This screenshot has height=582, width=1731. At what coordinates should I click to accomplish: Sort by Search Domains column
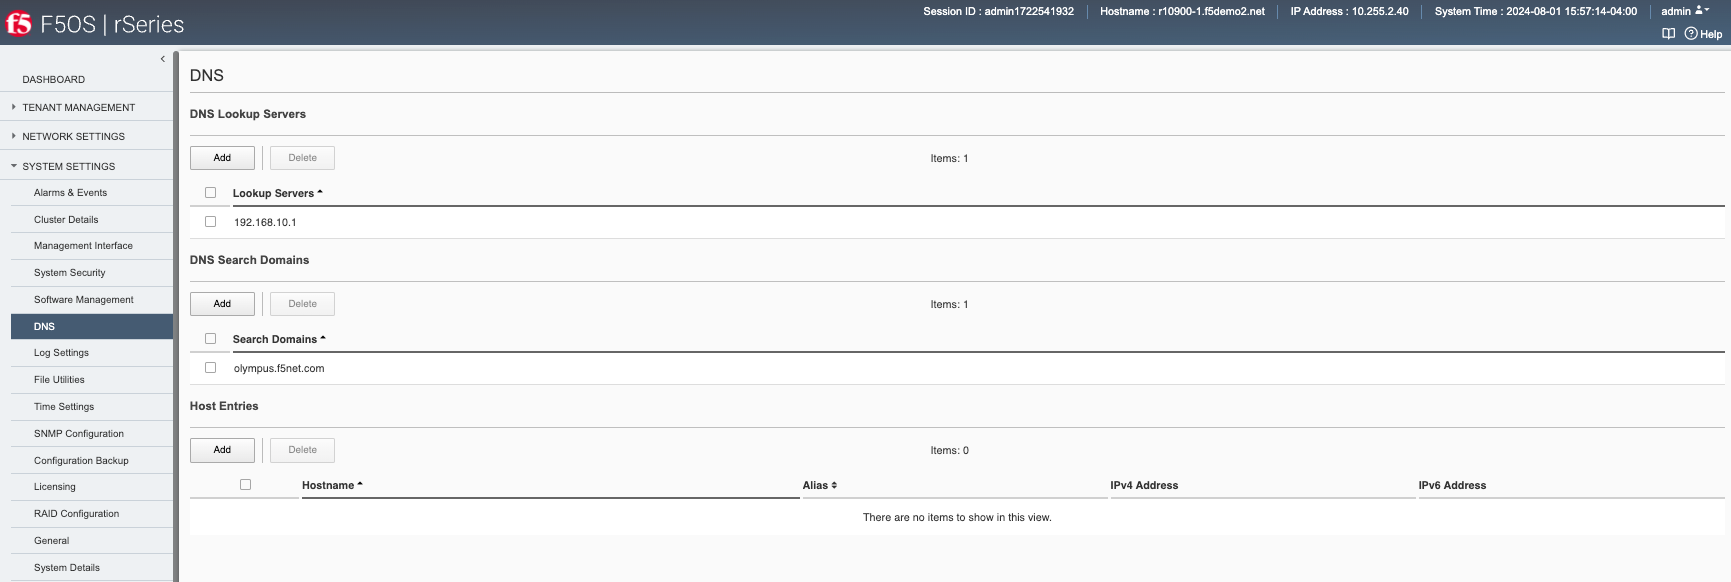point(279,339)
